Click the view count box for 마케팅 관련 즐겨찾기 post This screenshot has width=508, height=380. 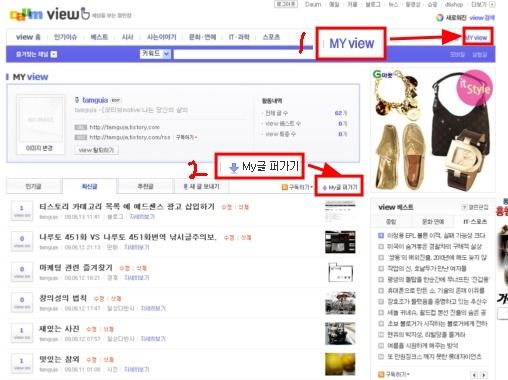coord(22,272)
